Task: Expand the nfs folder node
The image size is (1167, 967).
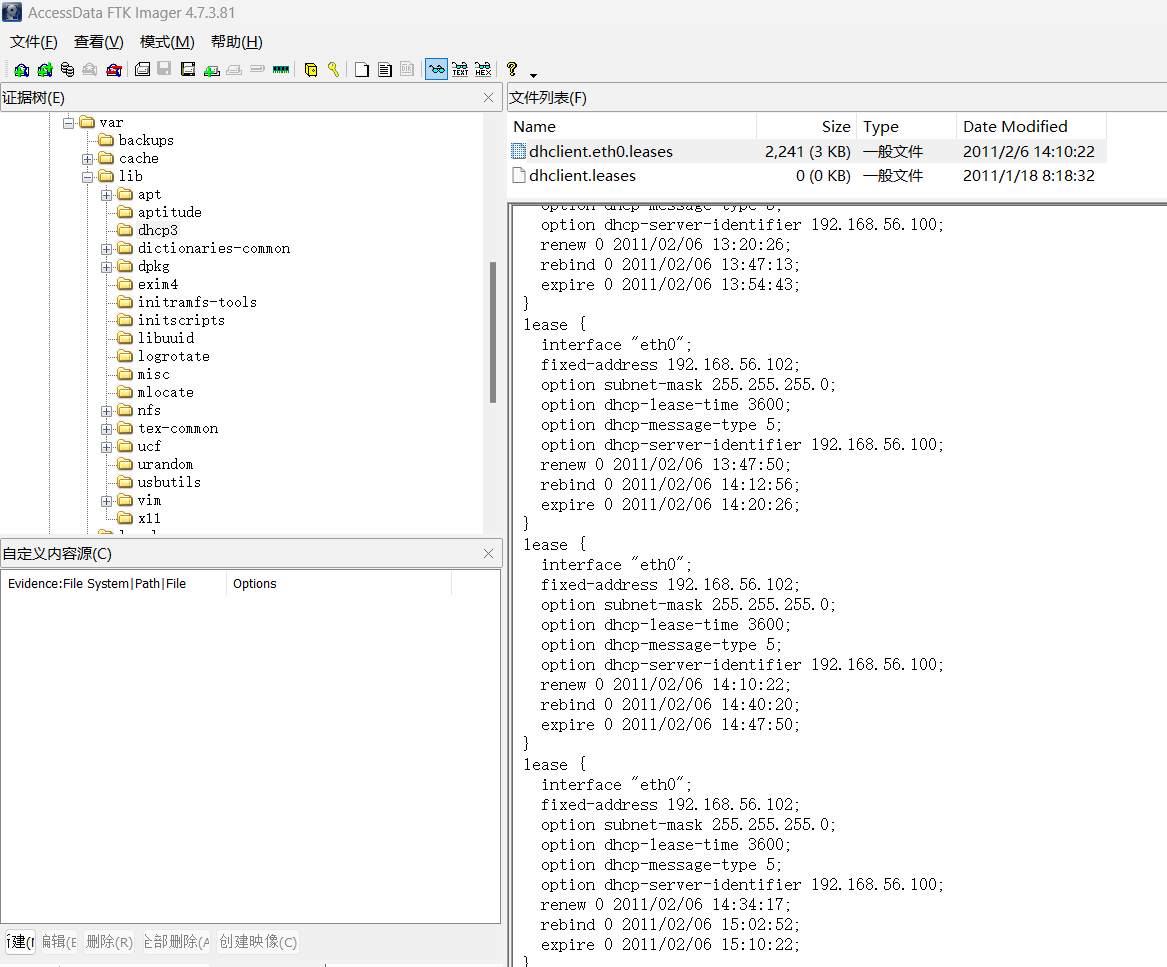Action: coord(107,411)
